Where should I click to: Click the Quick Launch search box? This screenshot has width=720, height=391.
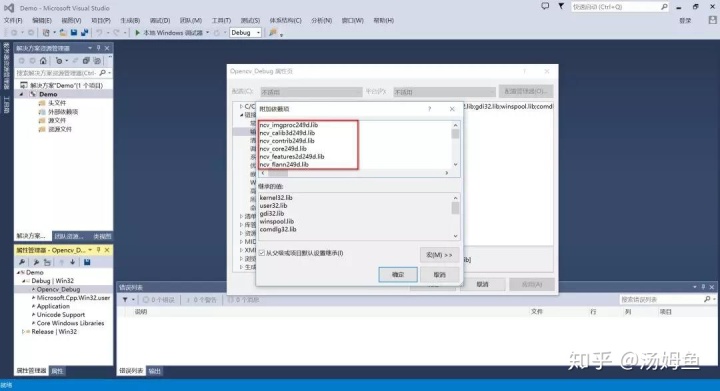pos(619,7)
